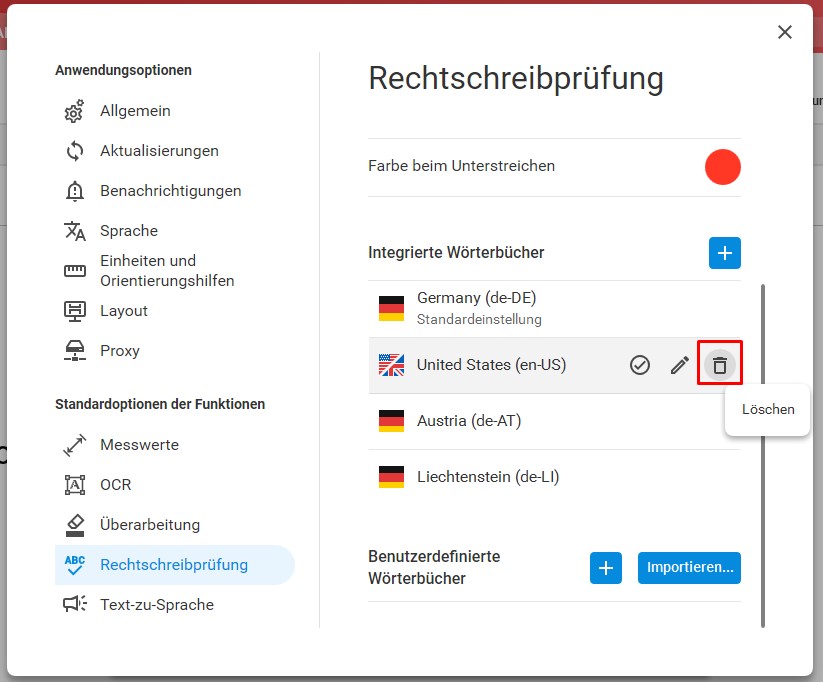Click the Standardeinstellung label under Germany
This screenshot has width=823, height=682.
[479, 319]
